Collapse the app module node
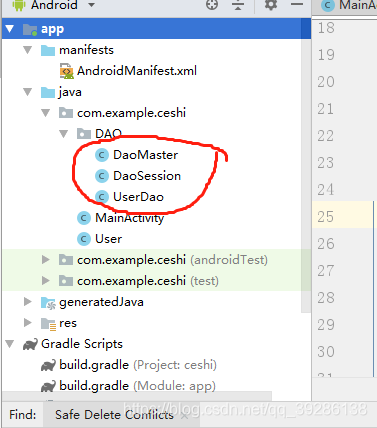This screenshot has width=377, height=428. coord(10,29)
